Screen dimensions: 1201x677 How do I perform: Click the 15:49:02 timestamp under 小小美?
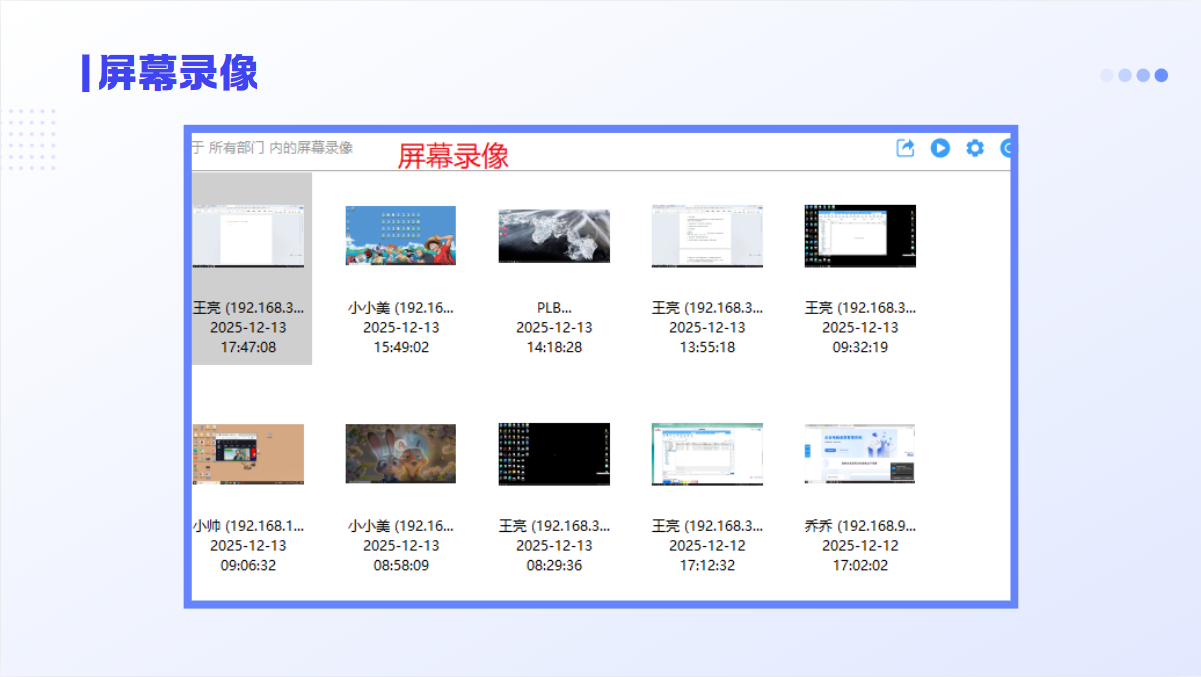[x=400, y=348]
